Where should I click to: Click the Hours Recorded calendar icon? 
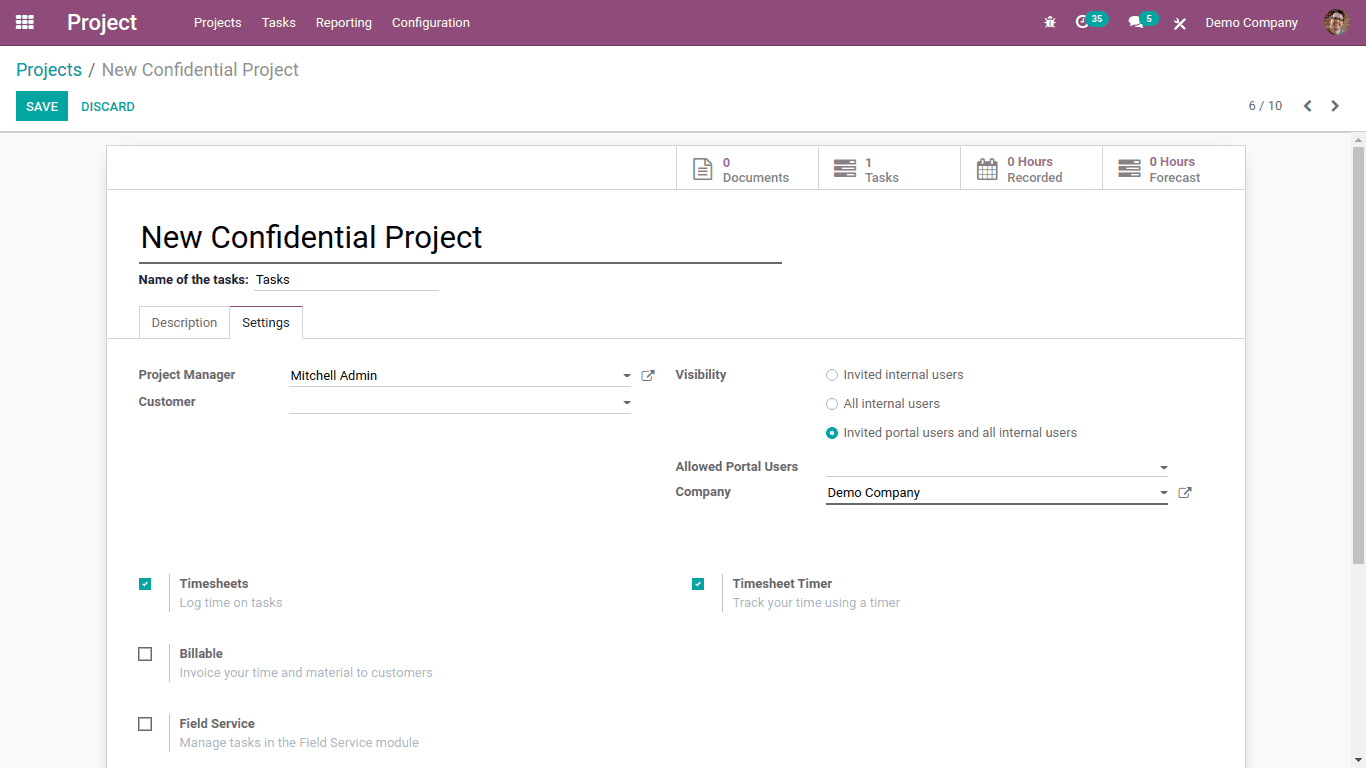point(987,169)
